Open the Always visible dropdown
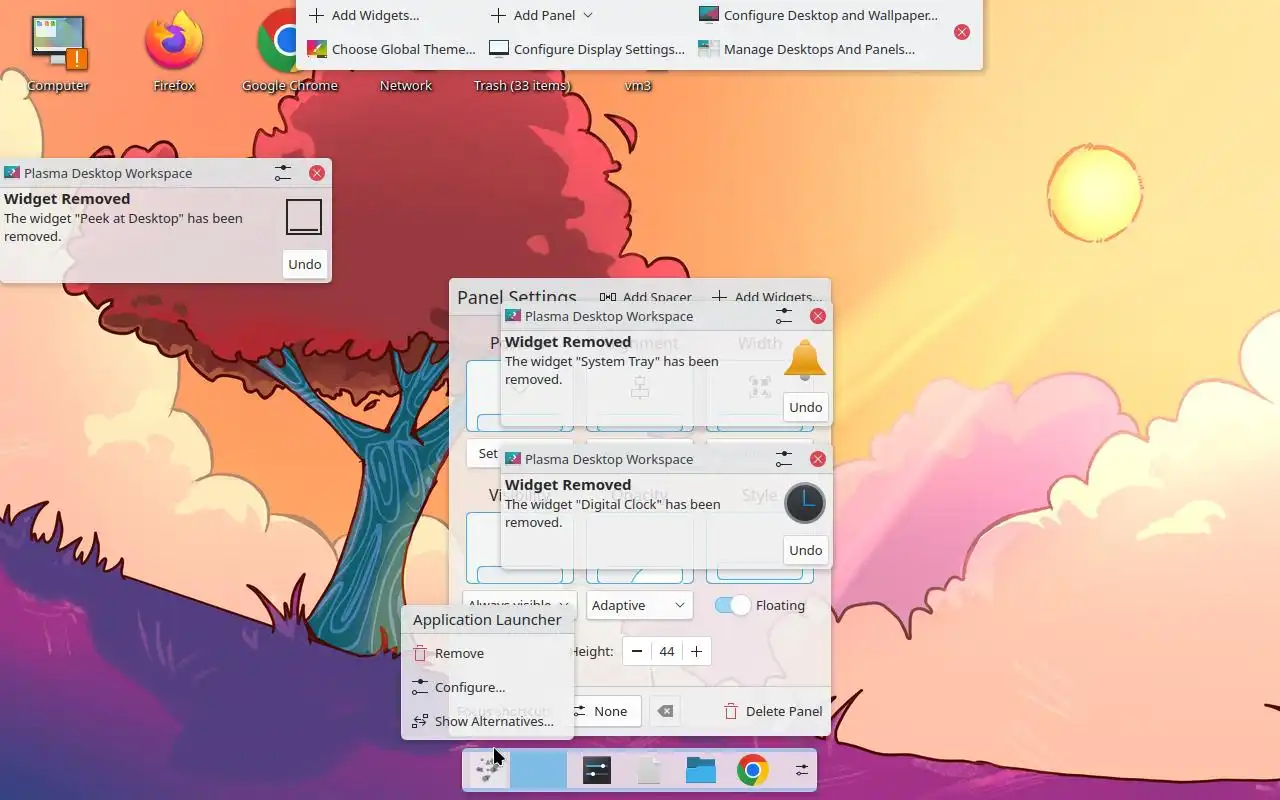Image resolution: width=1280 pixels, height=800 pixels. [x=519, y=605]
